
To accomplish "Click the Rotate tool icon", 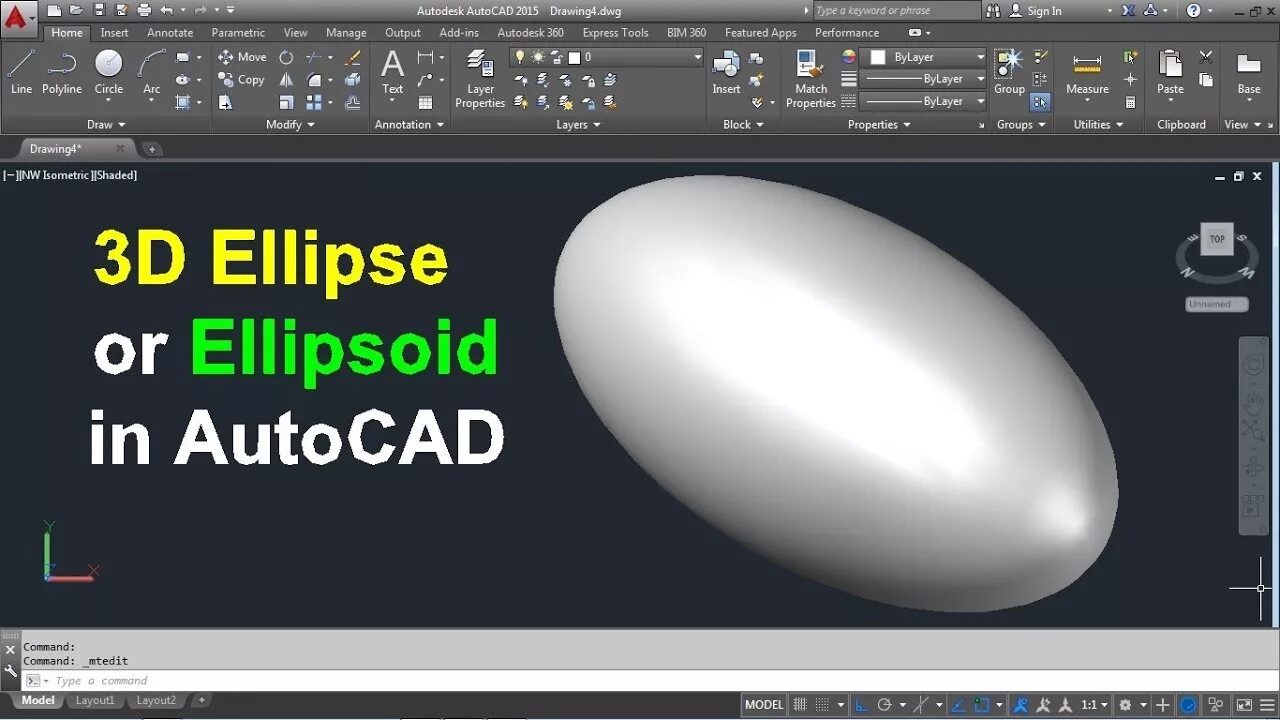I will (x=287, y=57).
